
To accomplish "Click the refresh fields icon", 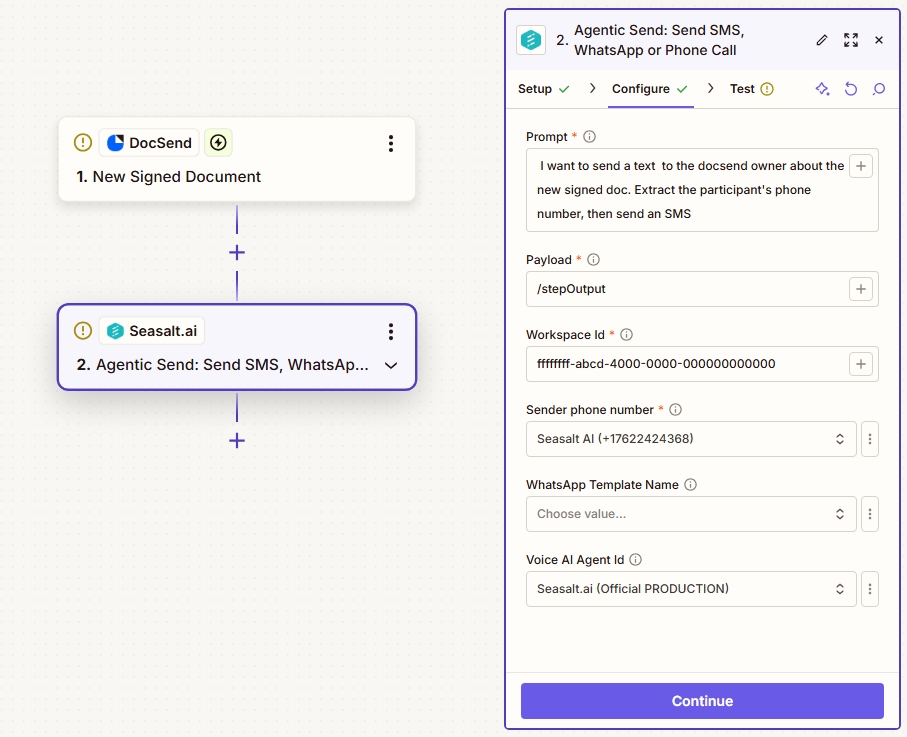I will 851,89.
